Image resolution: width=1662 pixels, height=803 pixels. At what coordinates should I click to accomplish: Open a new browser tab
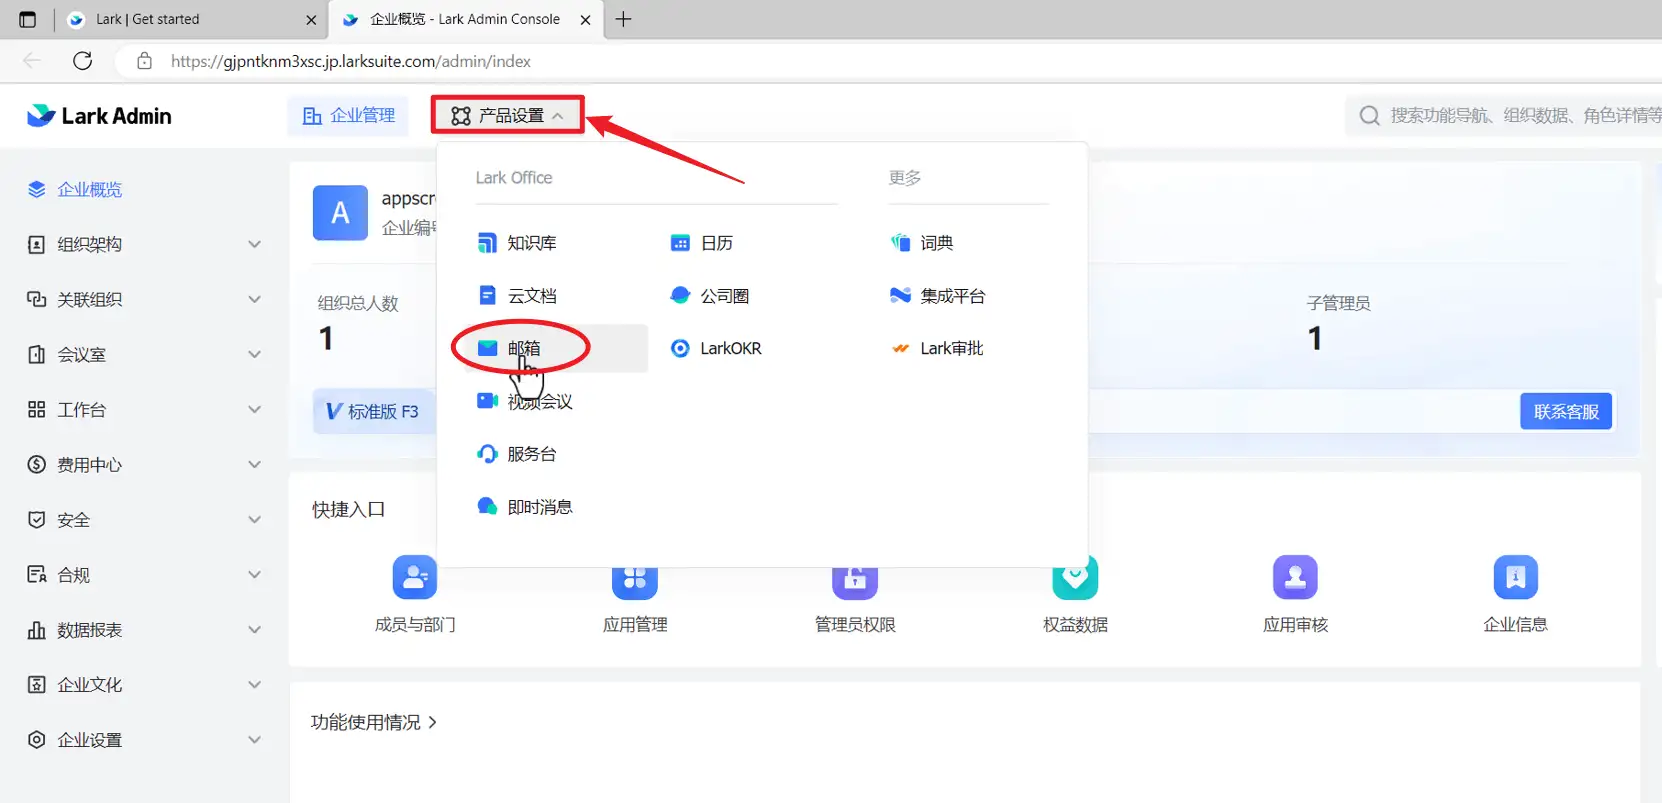click(623, 19)
